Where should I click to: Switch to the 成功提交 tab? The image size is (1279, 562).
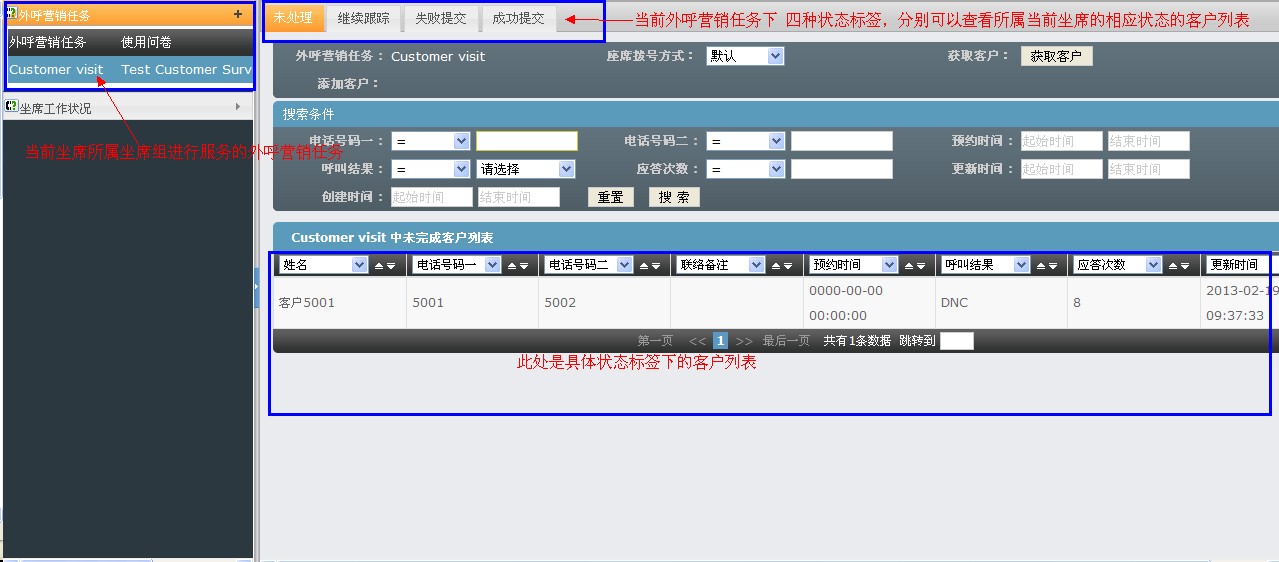[x=518, y=19]
